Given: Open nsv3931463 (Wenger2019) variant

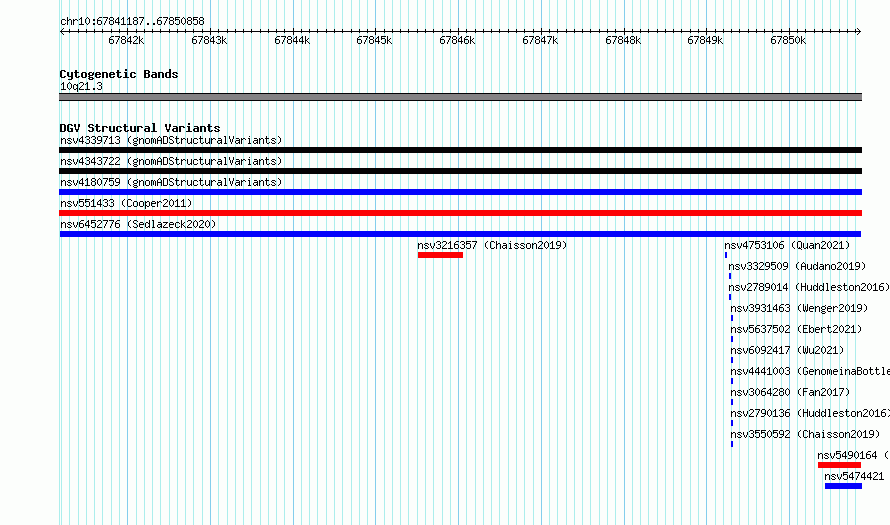Looking at the screenshot, I should click(799, 308).
